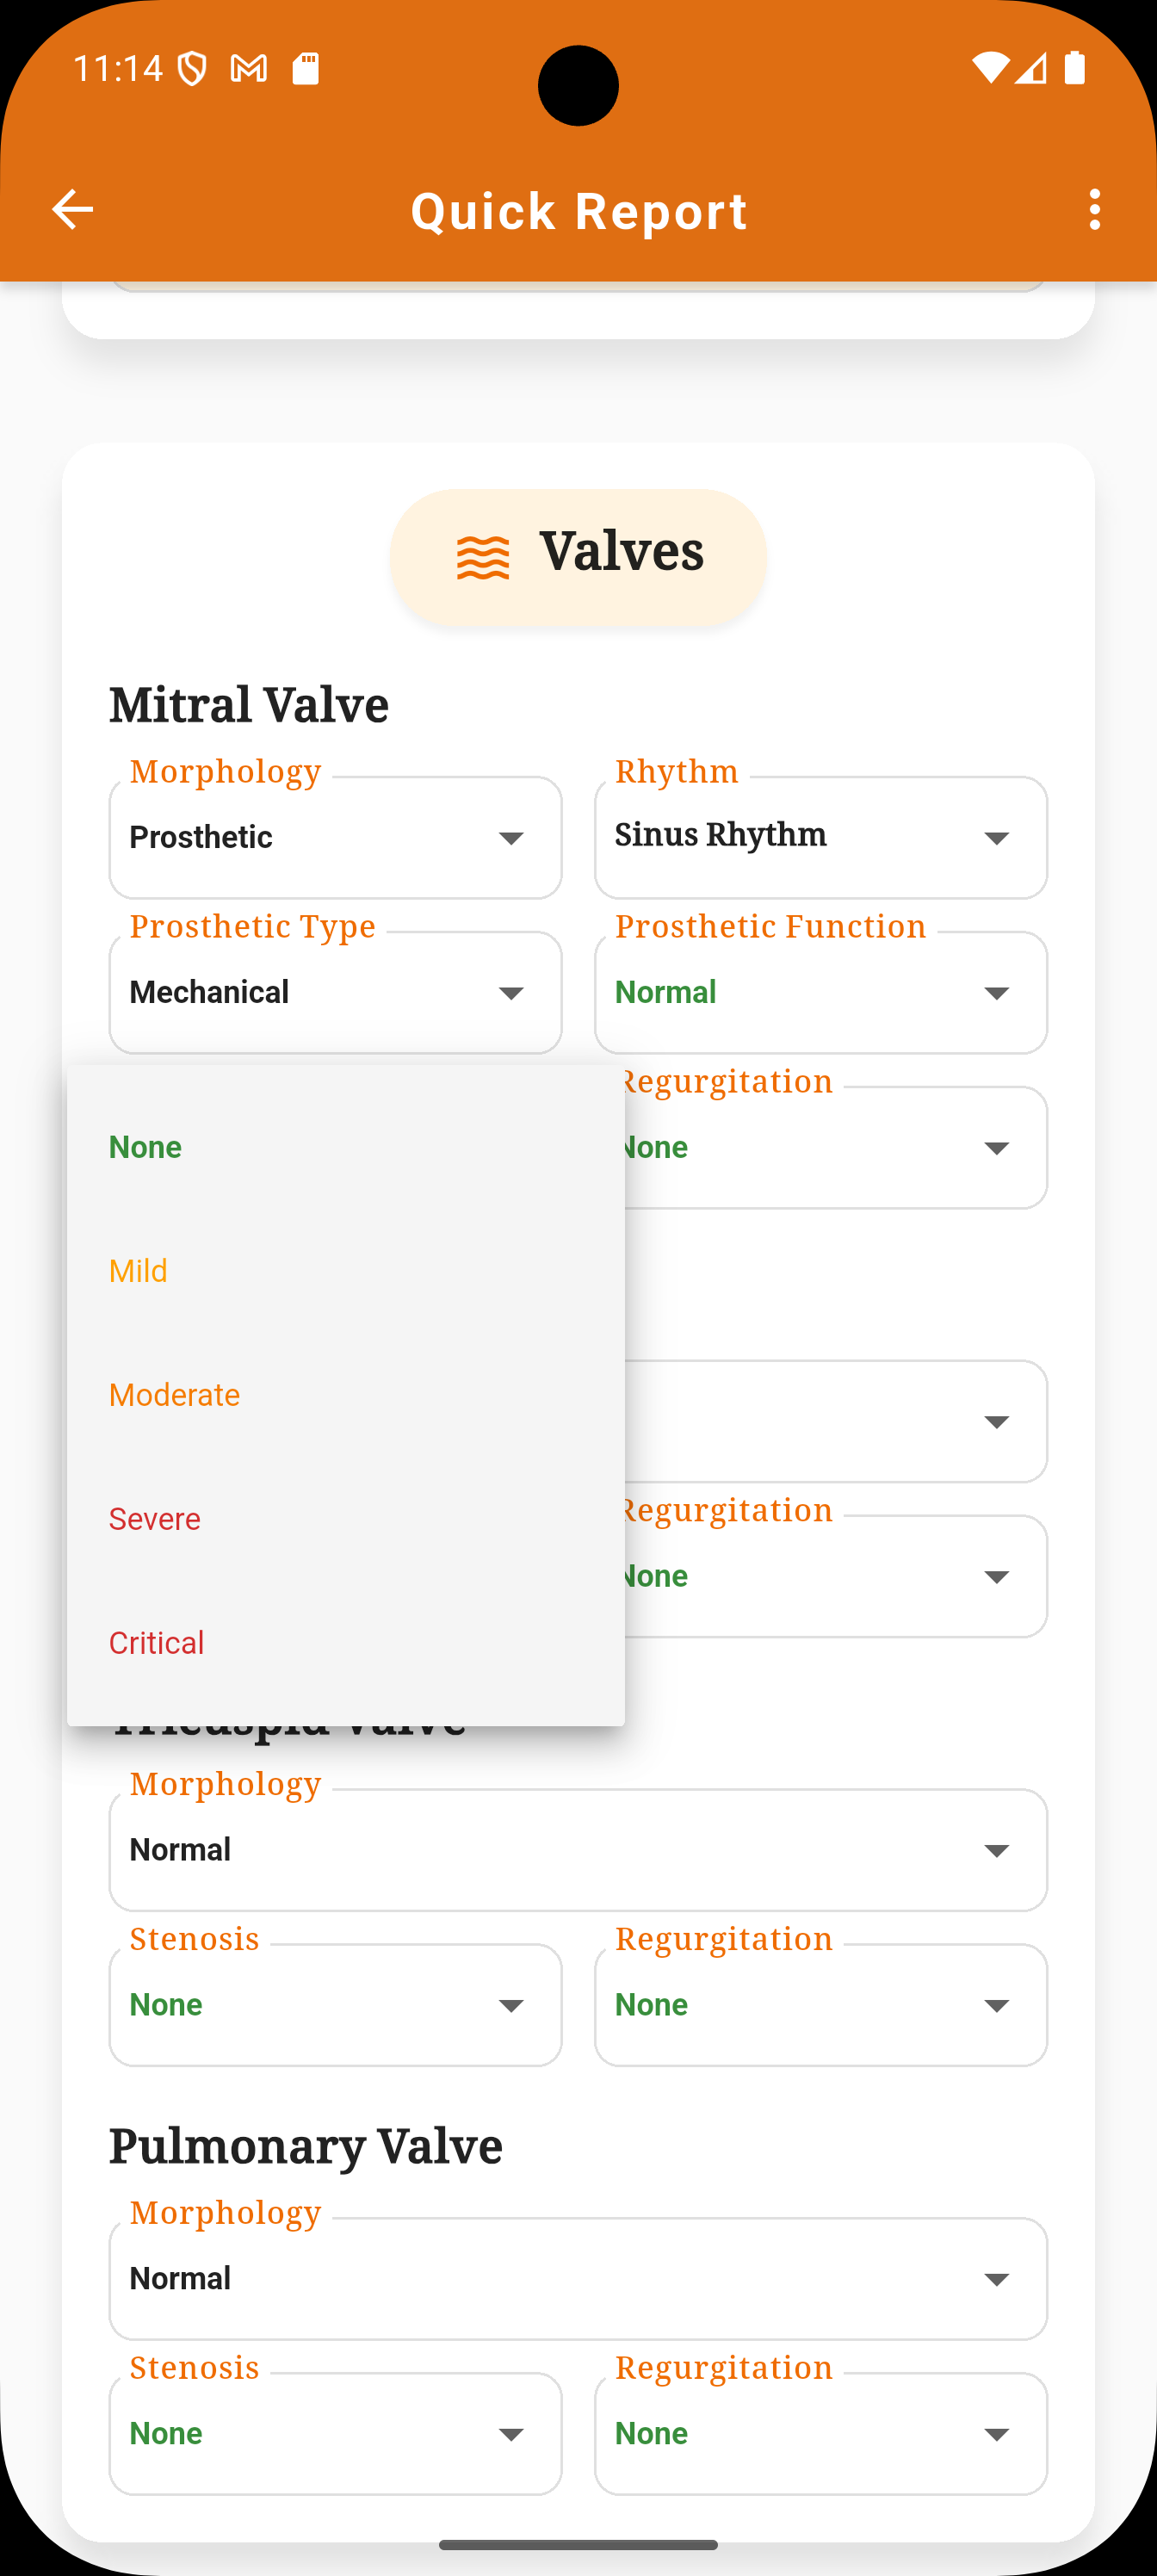Screen dimensions: 1157x2576
Task: Choose the Mild option
Action: [346, 1271]
